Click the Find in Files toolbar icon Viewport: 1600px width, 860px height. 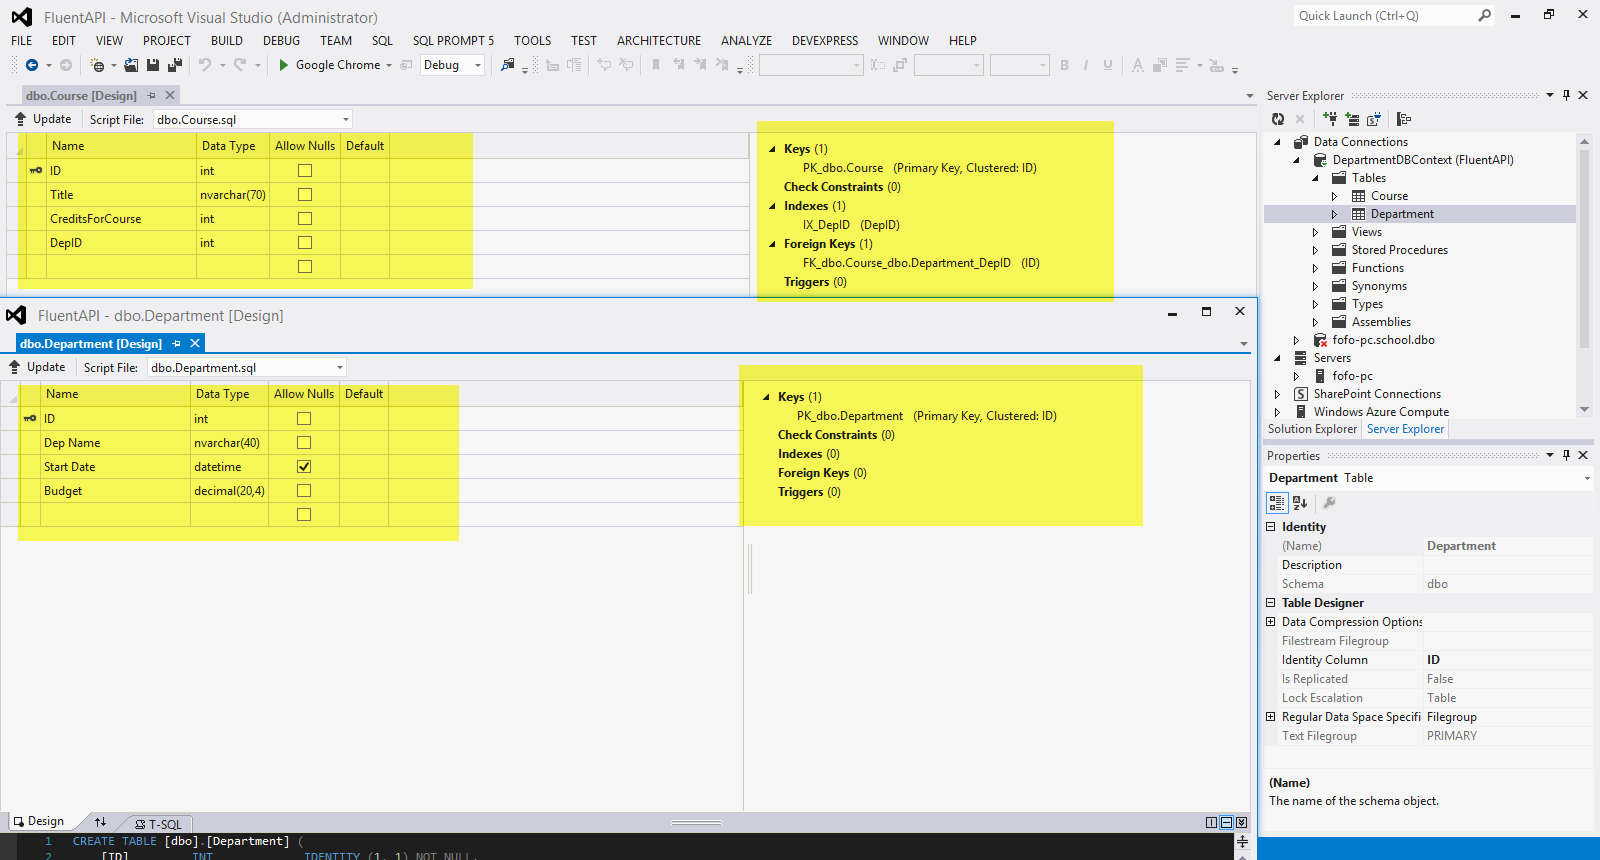click(508, 65)
